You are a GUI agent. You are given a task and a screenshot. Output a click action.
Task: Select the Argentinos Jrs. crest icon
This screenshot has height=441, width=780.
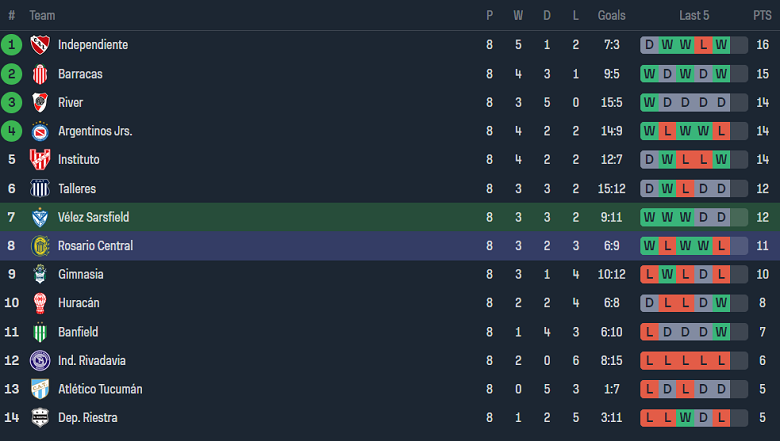point(40,131)
